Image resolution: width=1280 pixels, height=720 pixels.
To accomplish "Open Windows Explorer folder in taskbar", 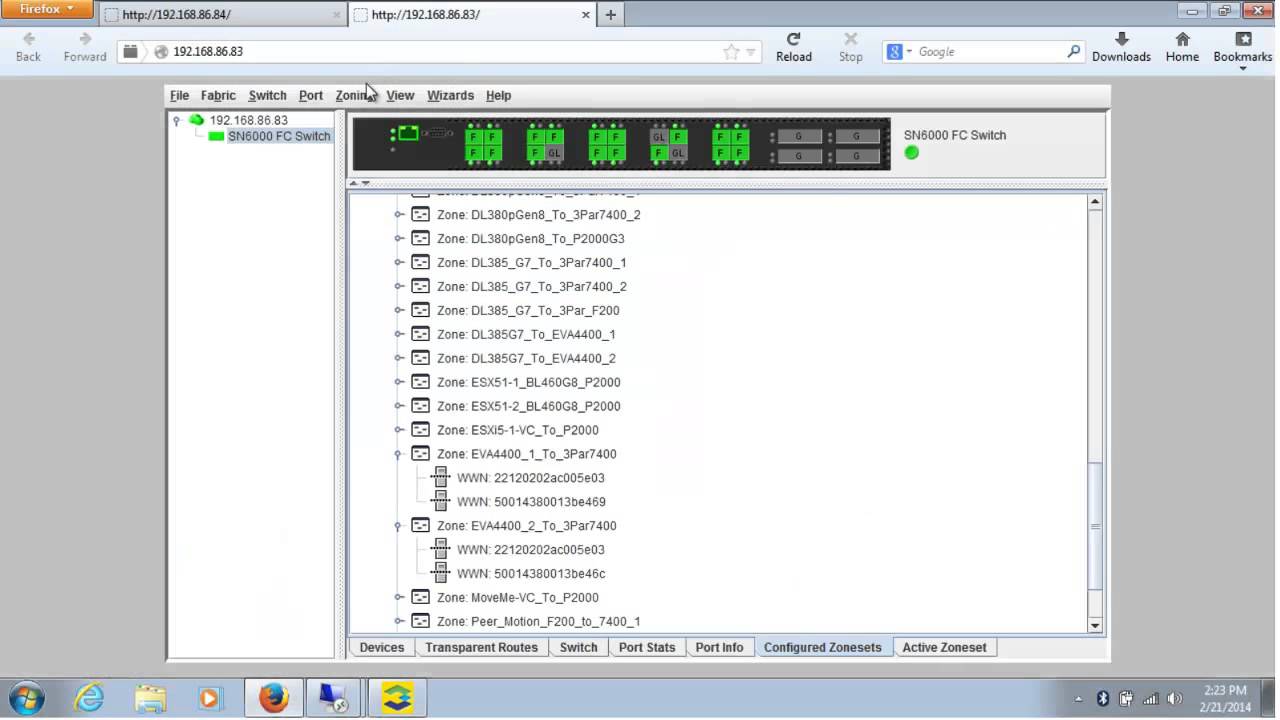I will (x=150, y=698).
